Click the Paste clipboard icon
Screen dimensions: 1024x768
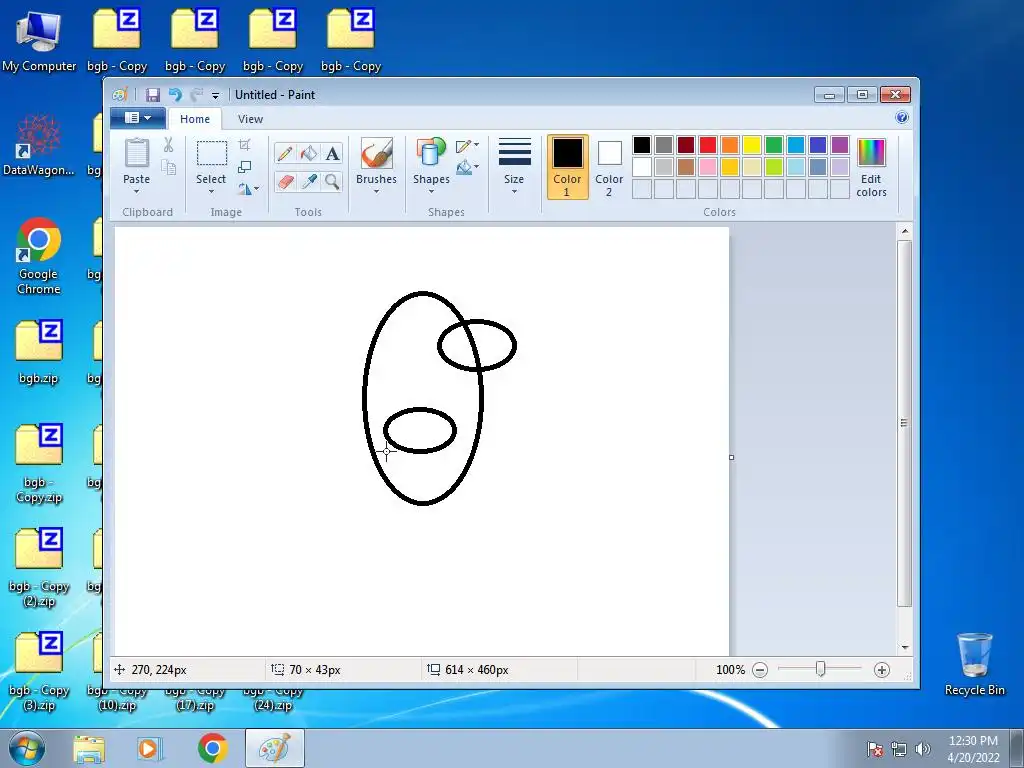point(136,153)
